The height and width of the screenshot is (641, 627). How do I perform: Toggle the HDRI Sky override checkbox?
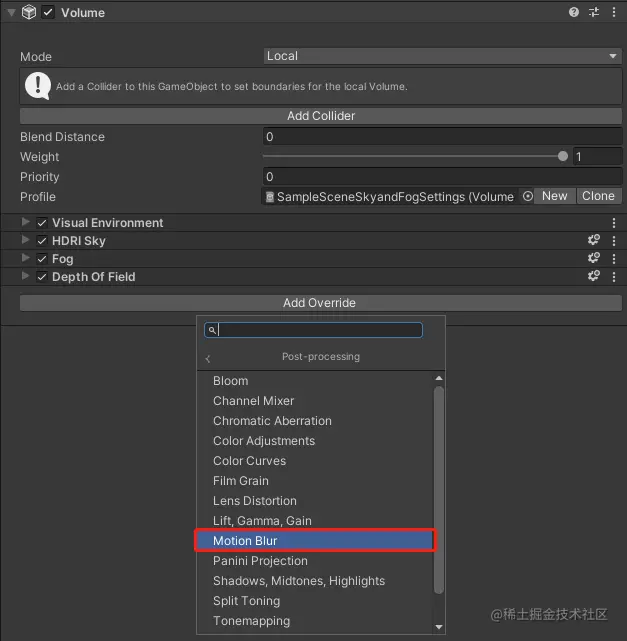(42, 241)
